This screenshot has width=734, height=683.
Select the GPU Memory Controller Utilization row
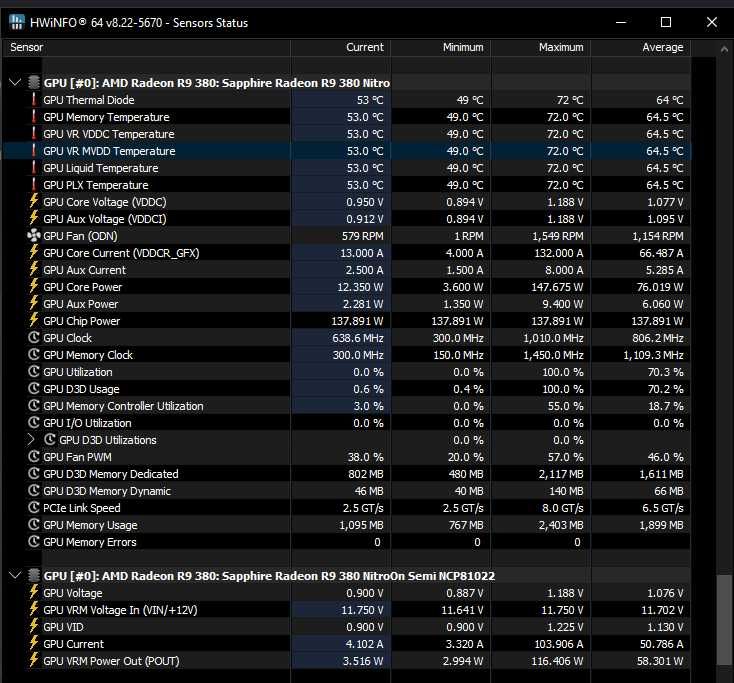[347, 406]
